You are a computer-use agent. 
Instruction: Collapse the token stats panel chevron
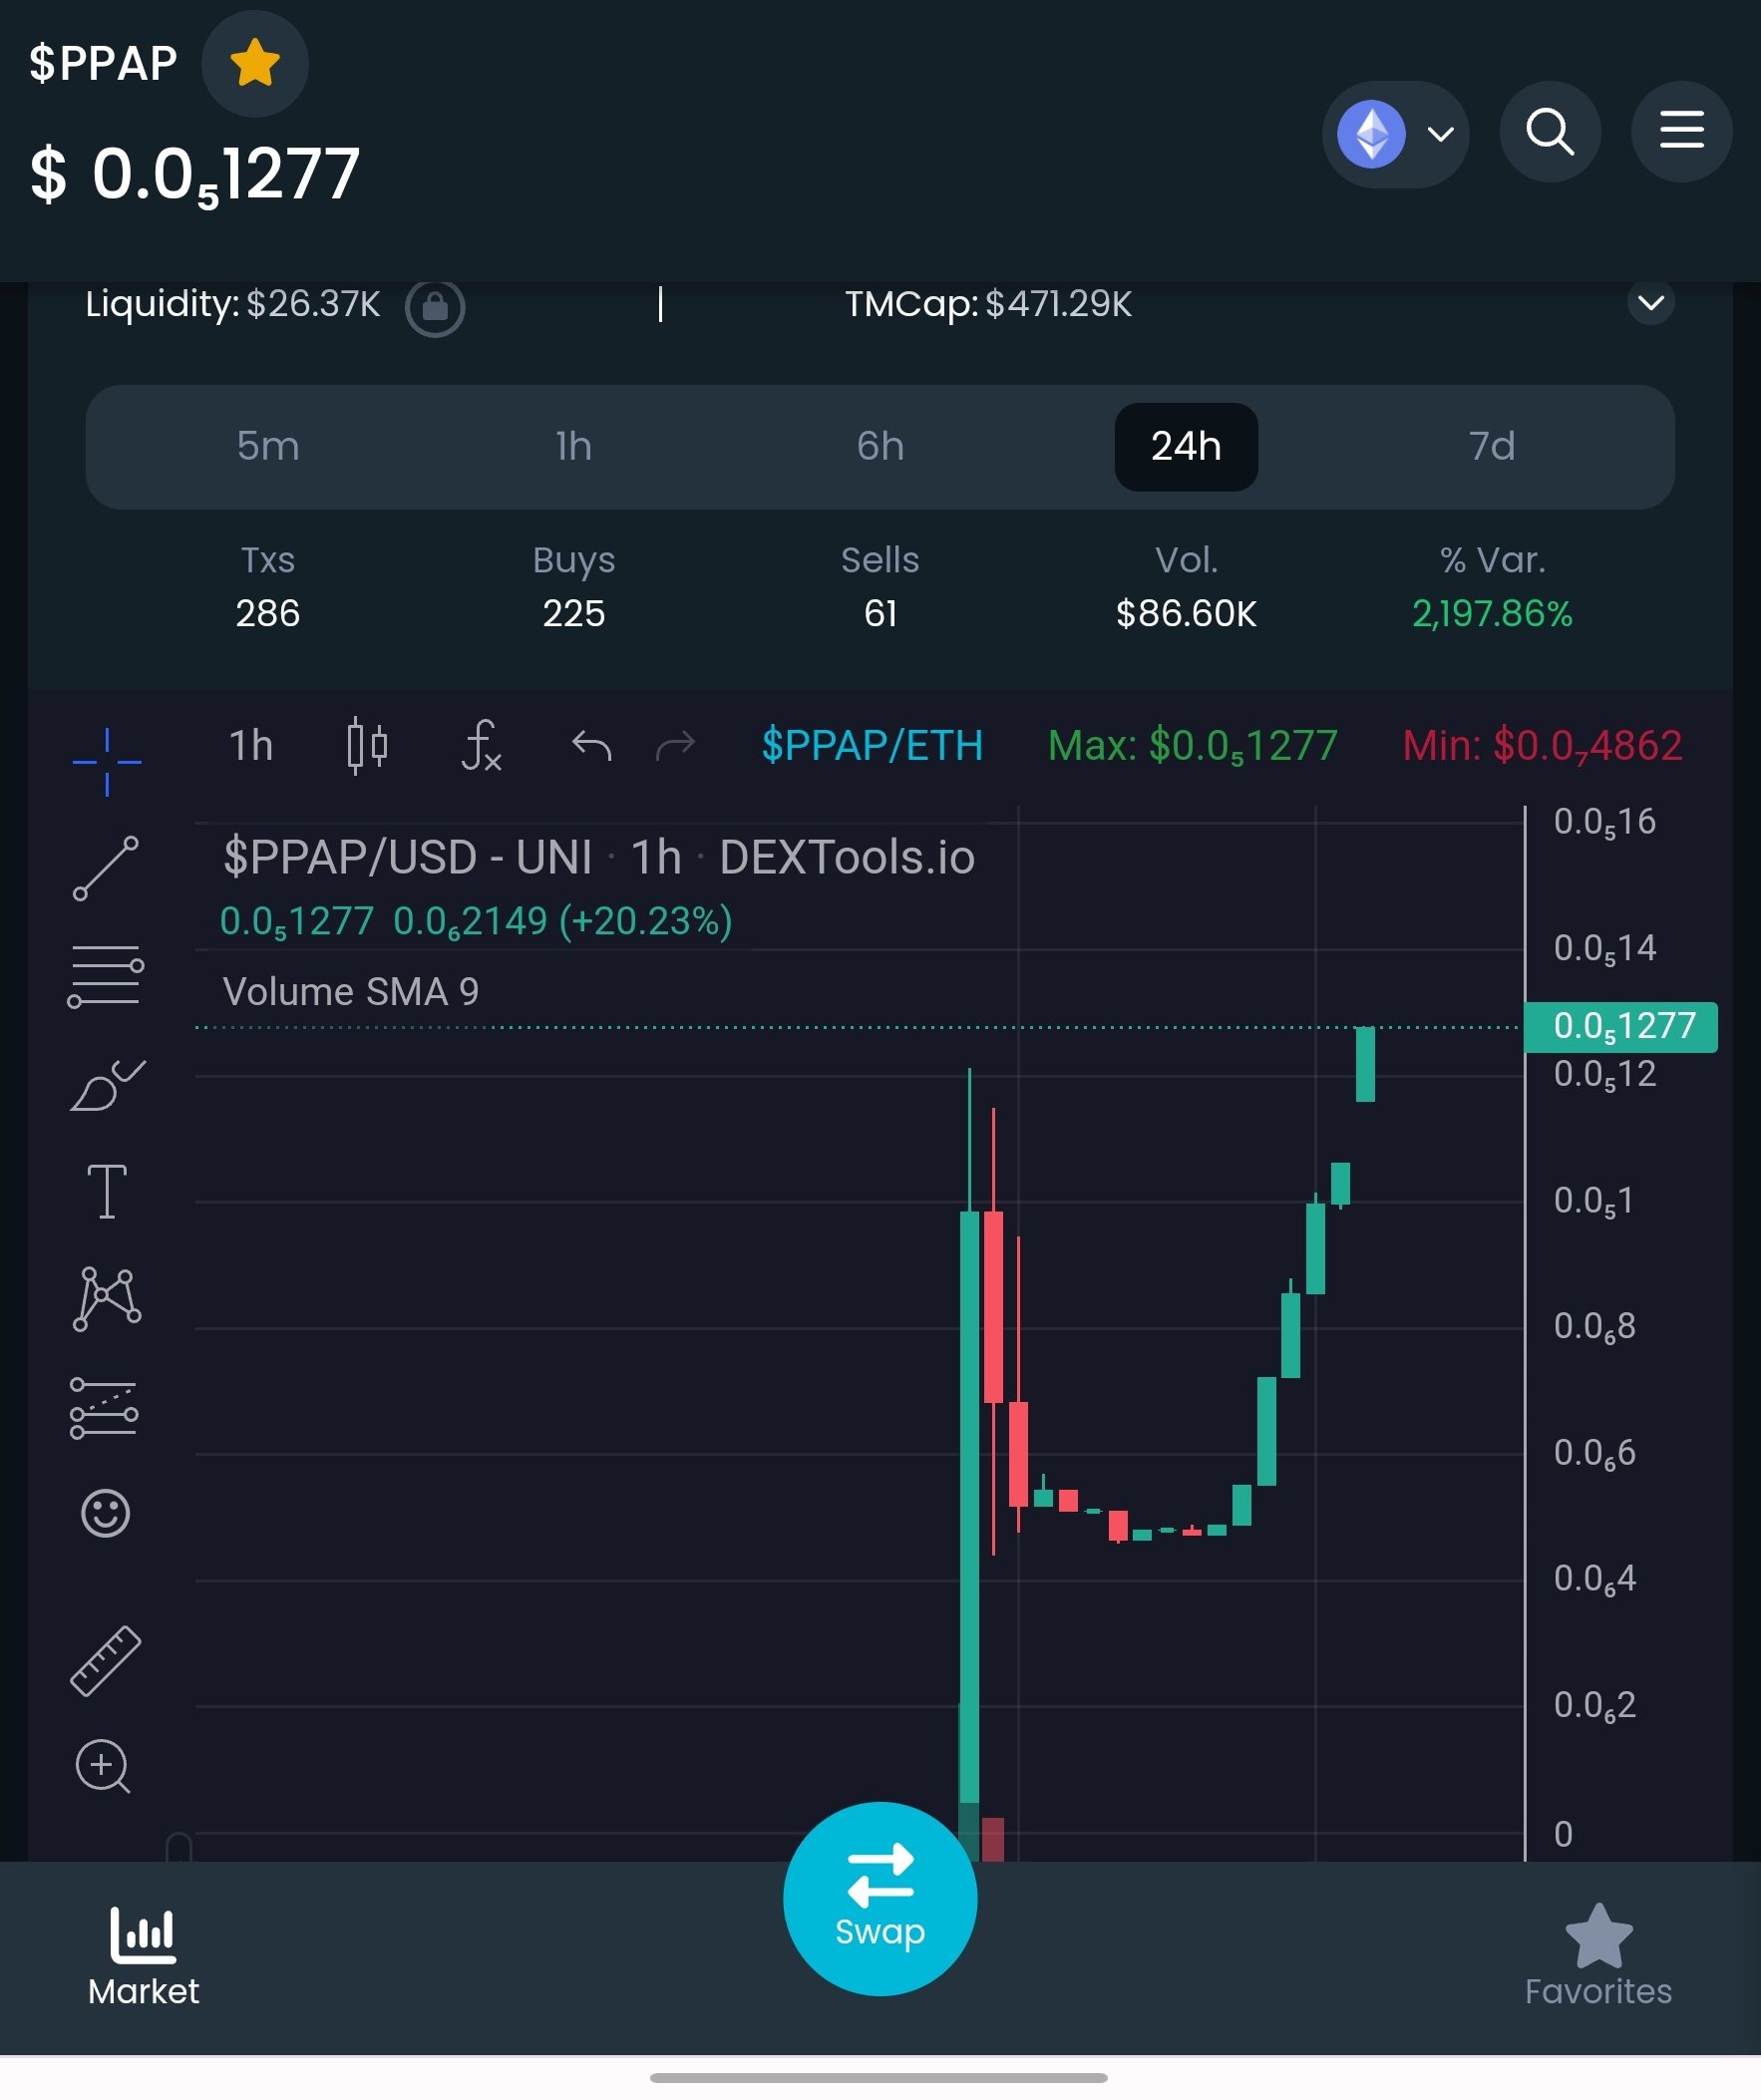point(1652,303)
